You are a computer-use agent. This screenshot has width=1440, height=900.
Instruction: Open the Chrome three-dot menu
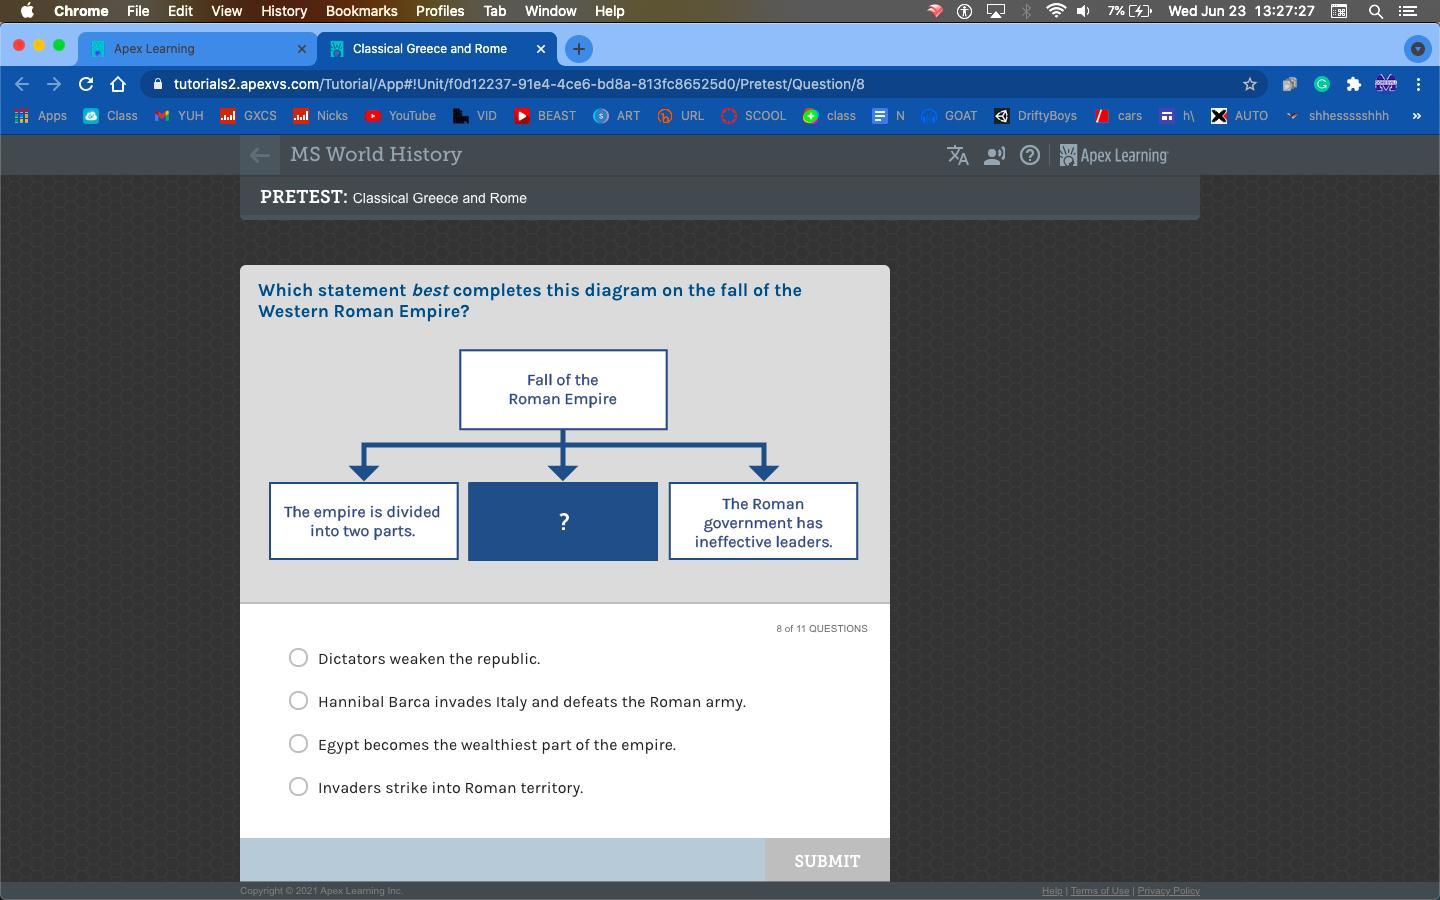pos(1418,84)
